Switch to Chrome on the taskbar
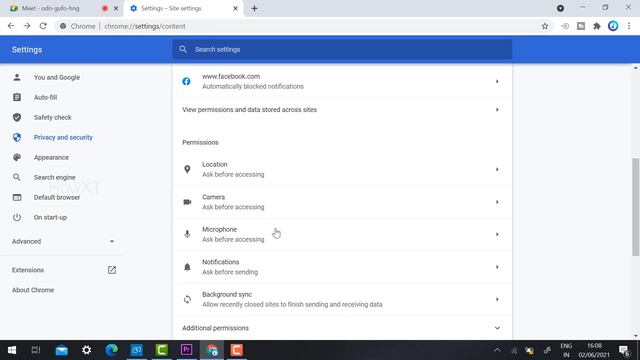The height and width of the screenshot is (360, 640). coord(212,350)
